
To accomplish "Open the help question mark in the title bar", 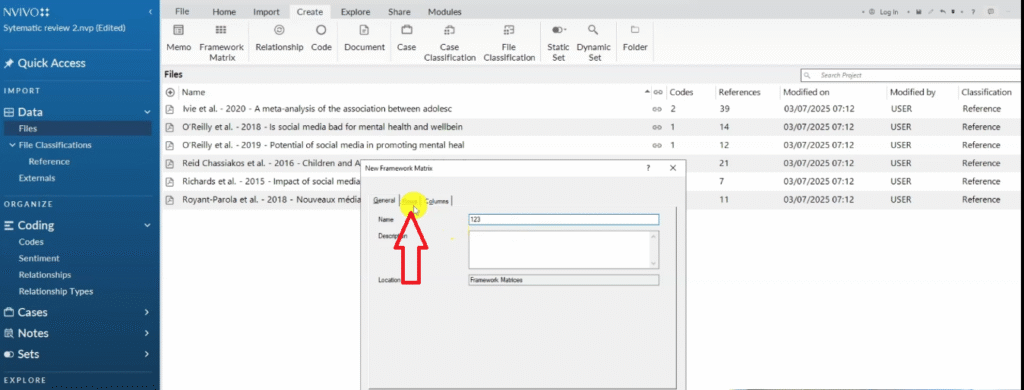I will point(973,12).
